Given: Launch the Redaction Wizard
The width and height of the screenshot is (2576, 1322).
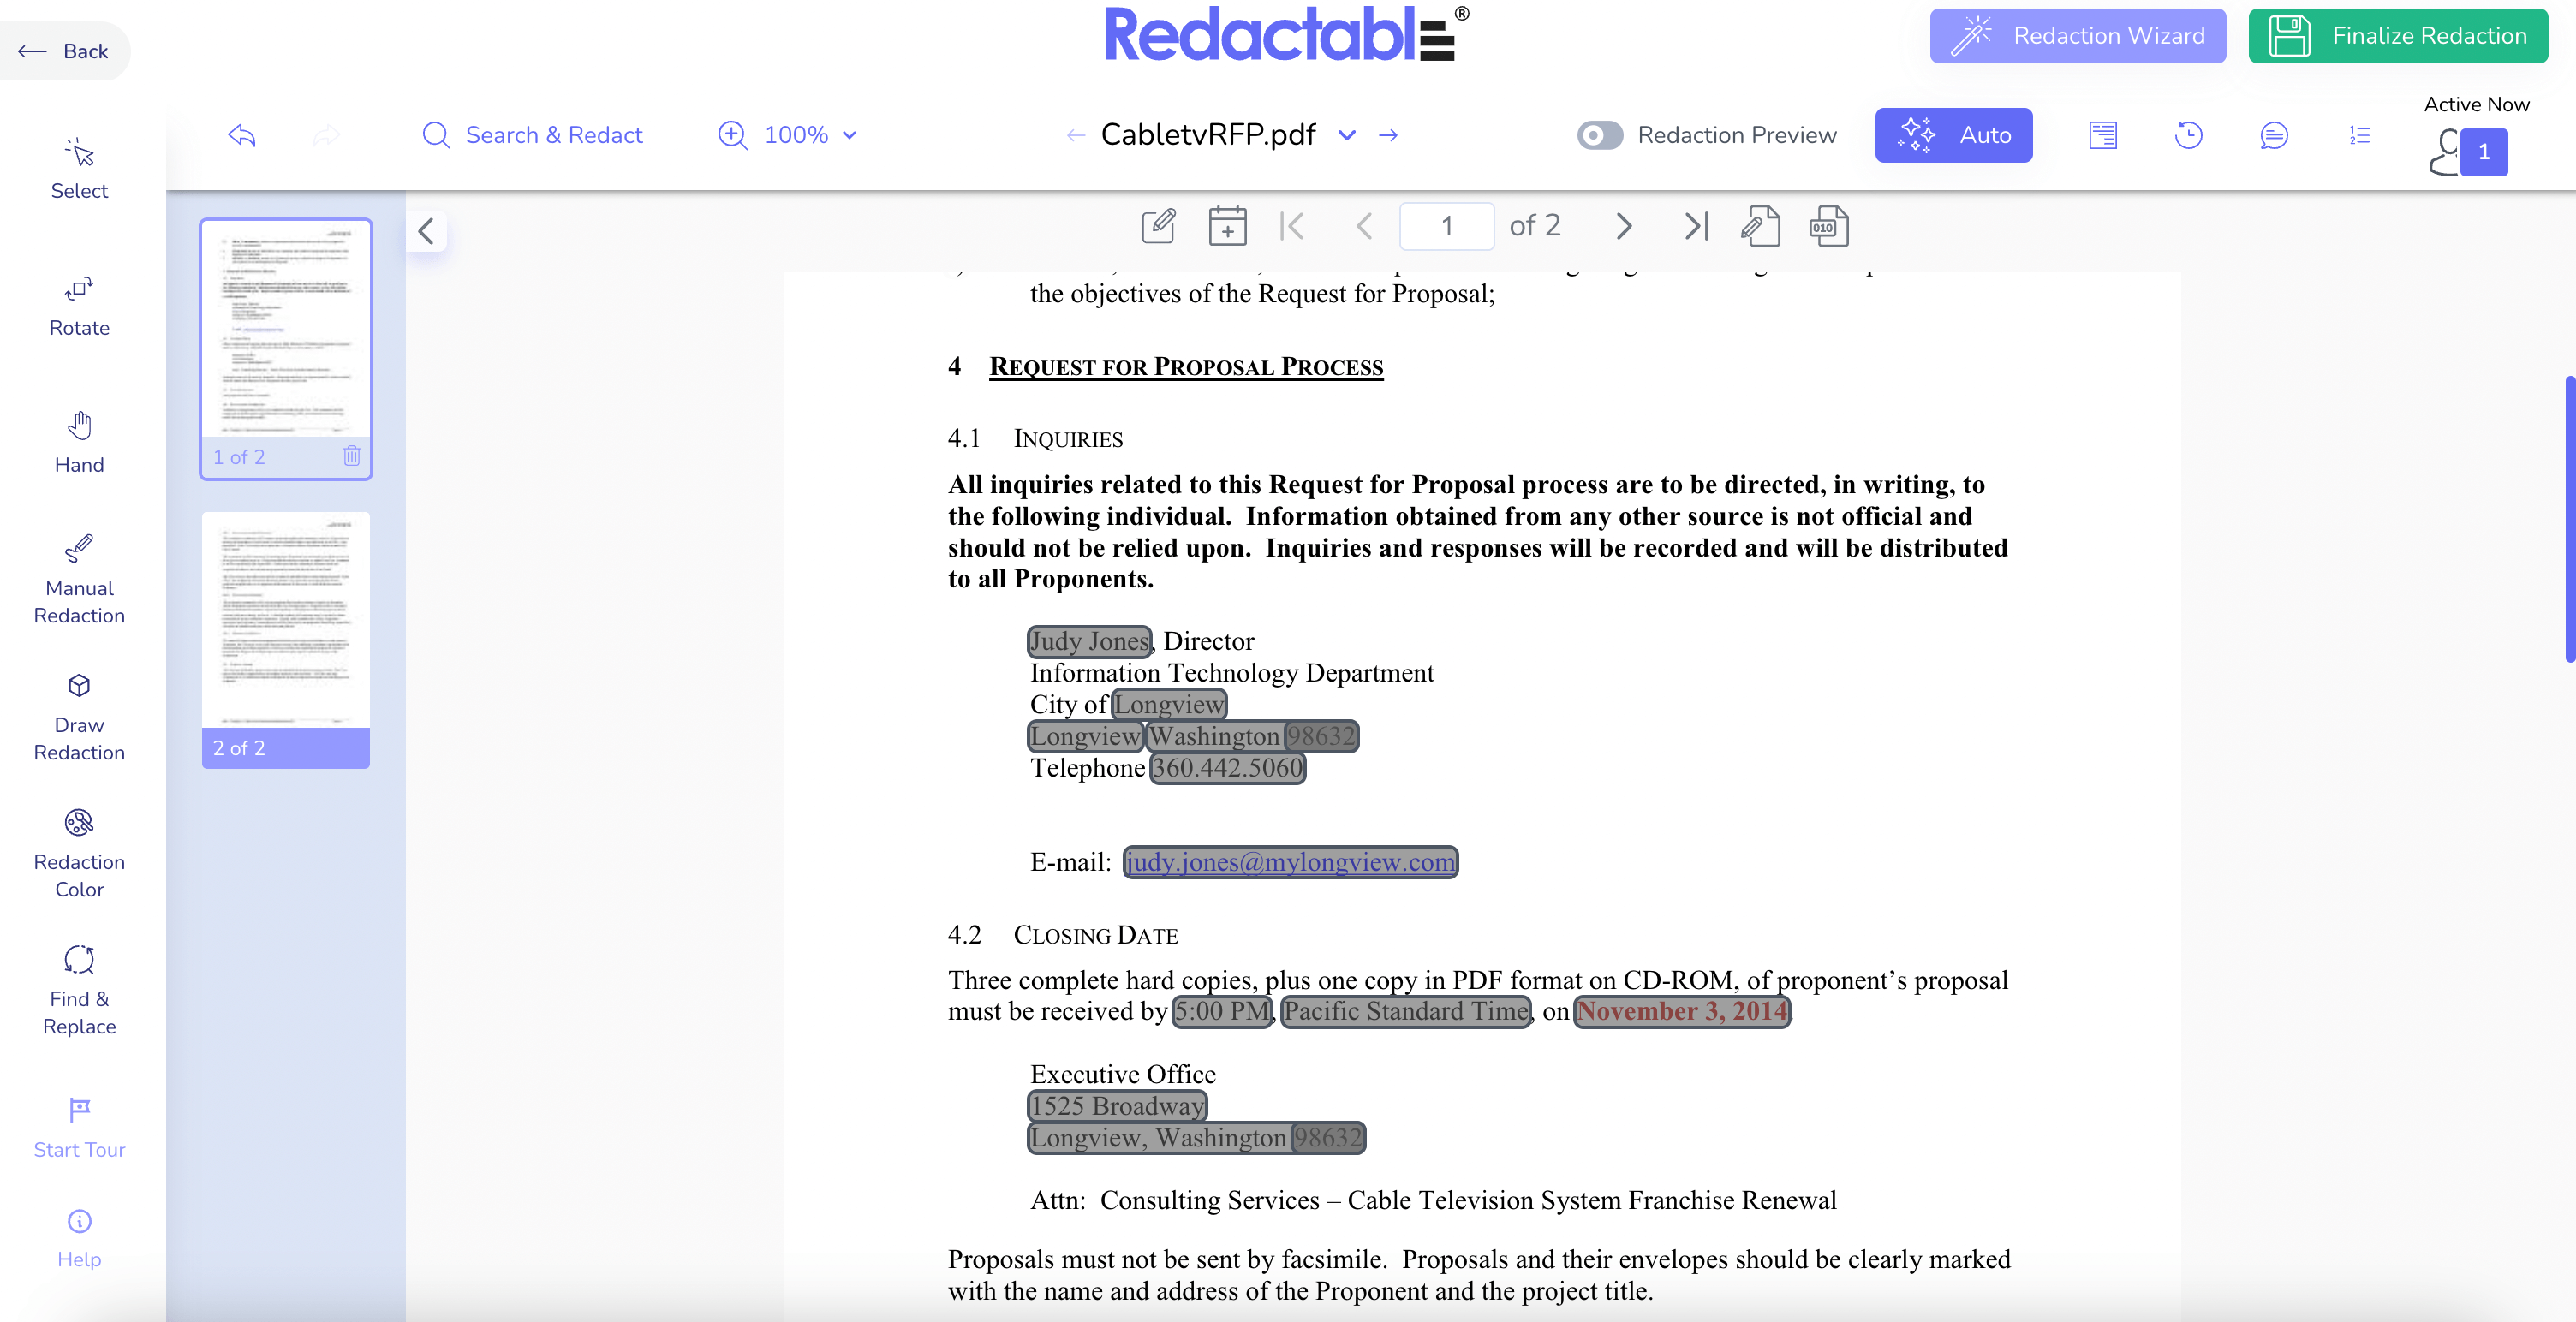Looking at the screenshot, I should click(x=2077, y=36).
